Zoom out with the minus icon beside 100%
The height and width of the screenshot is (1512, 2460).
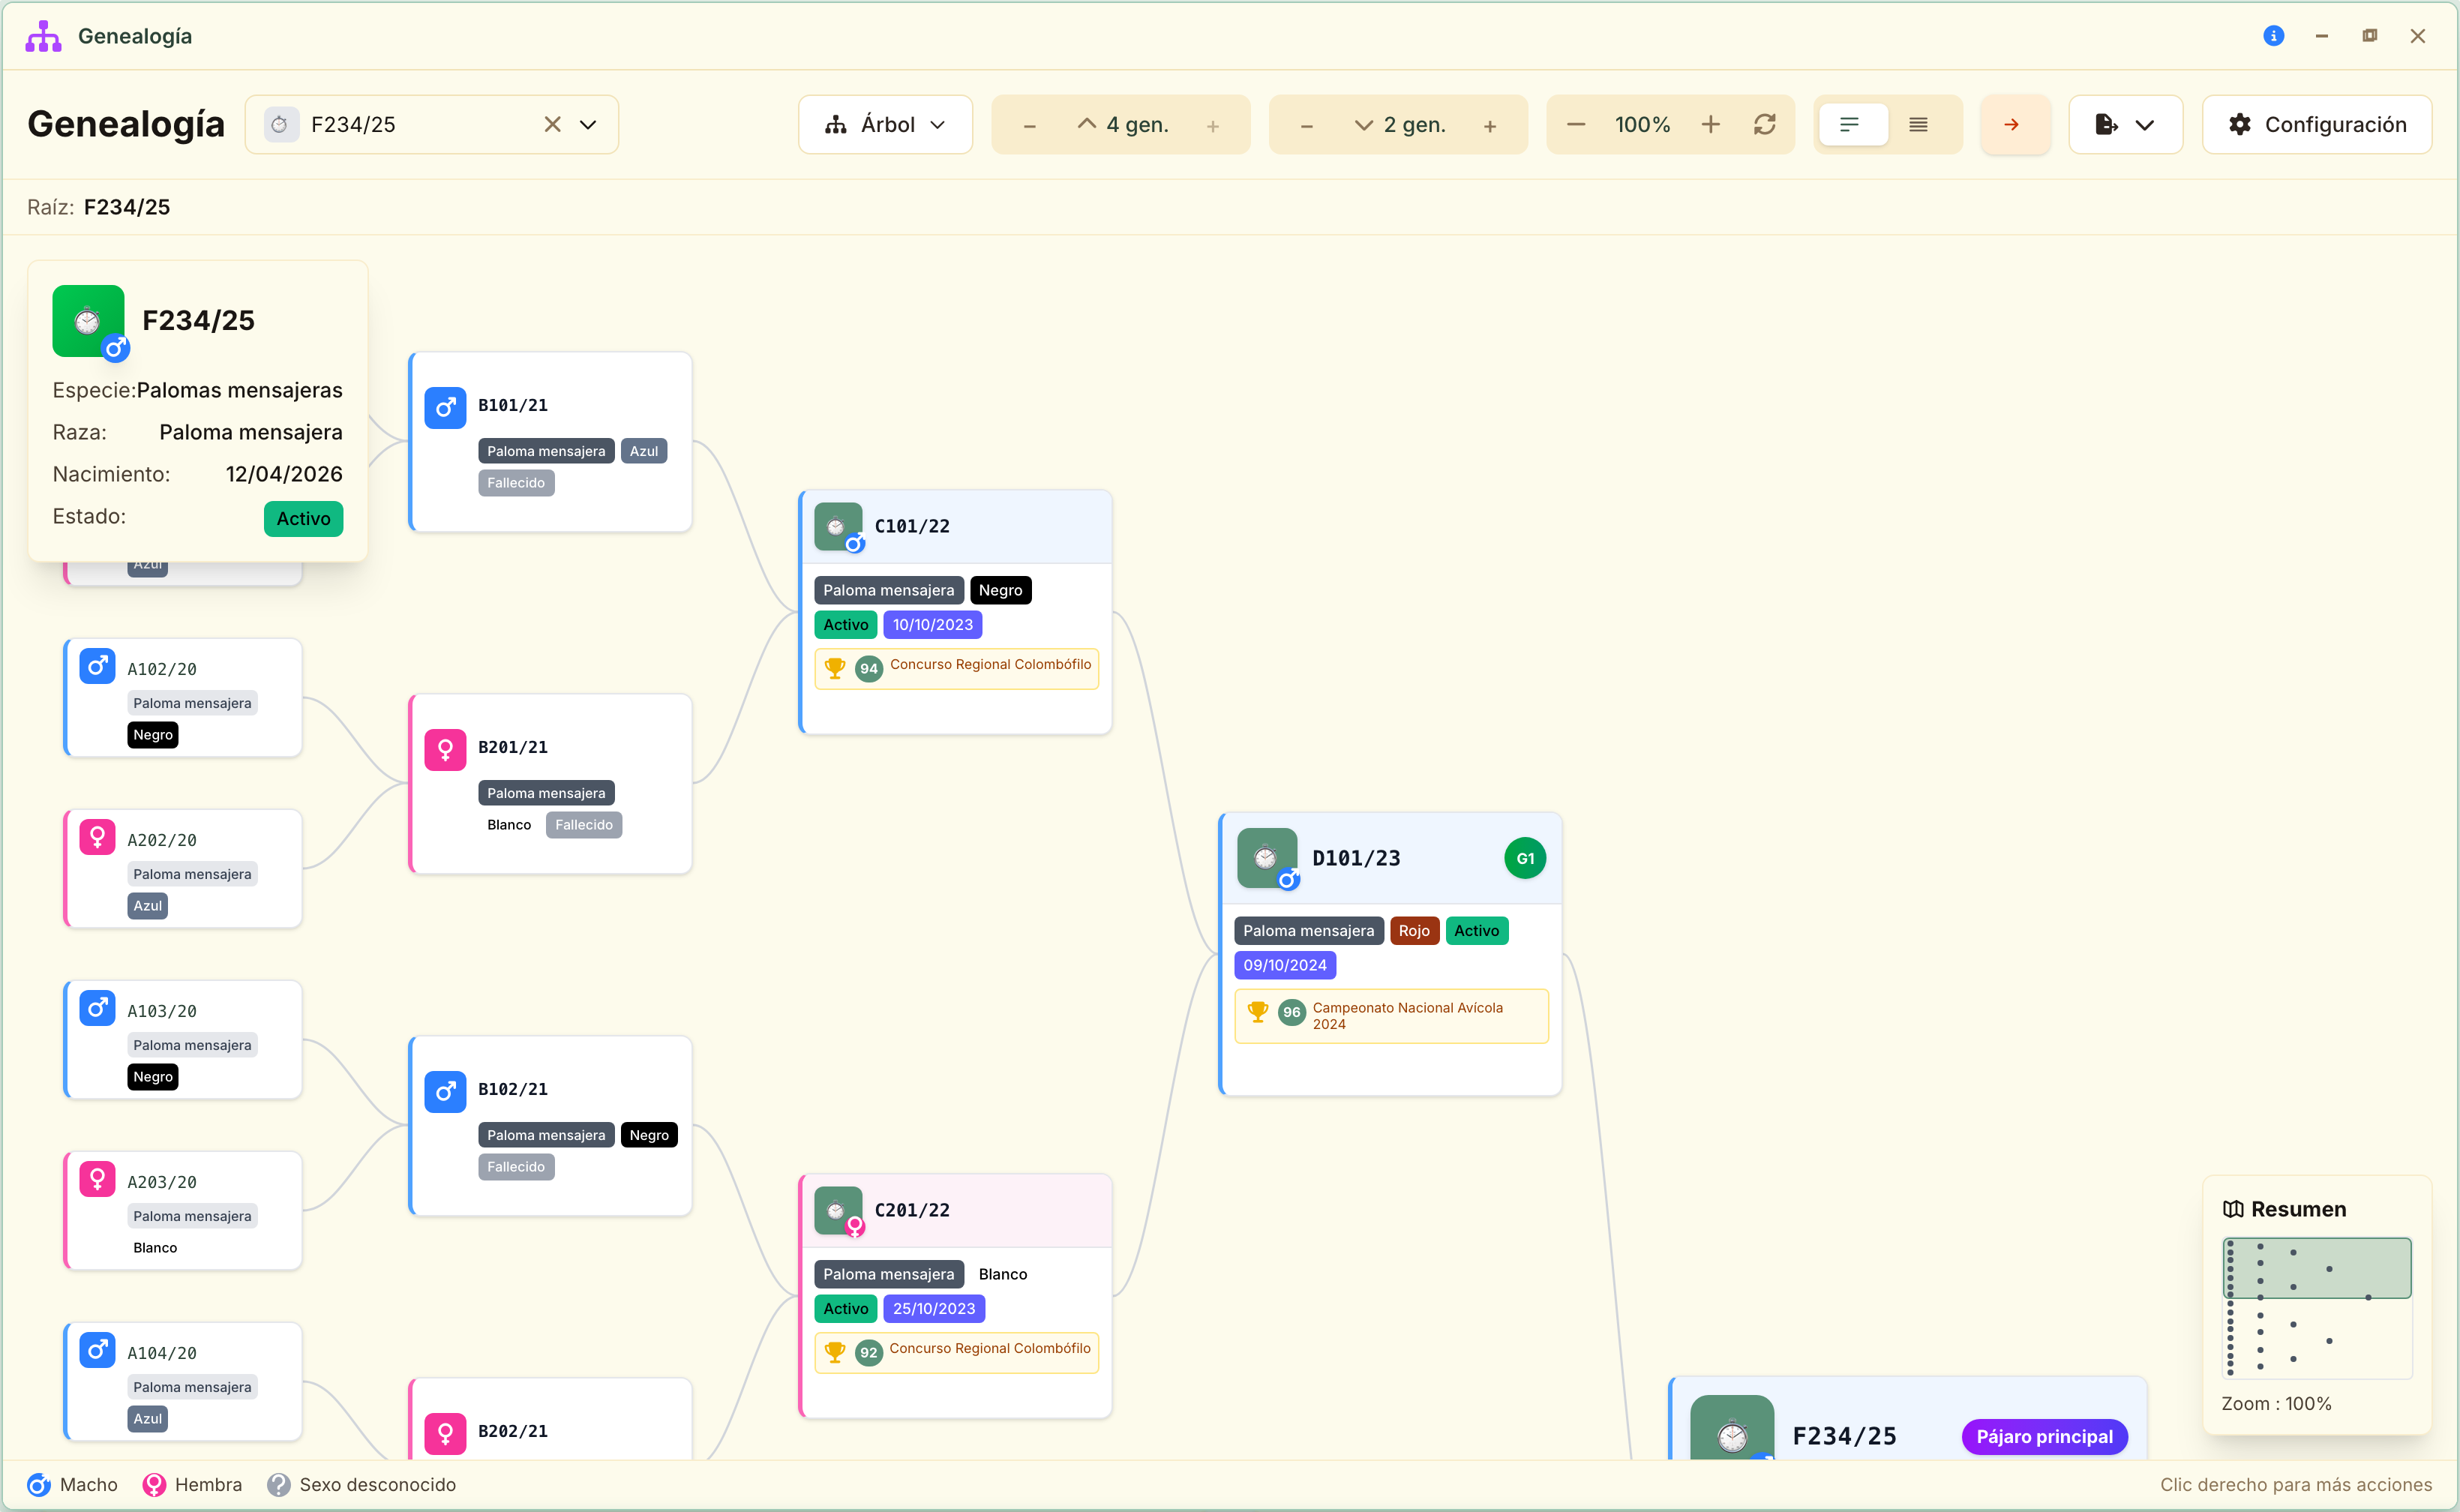pos(1575,124)
